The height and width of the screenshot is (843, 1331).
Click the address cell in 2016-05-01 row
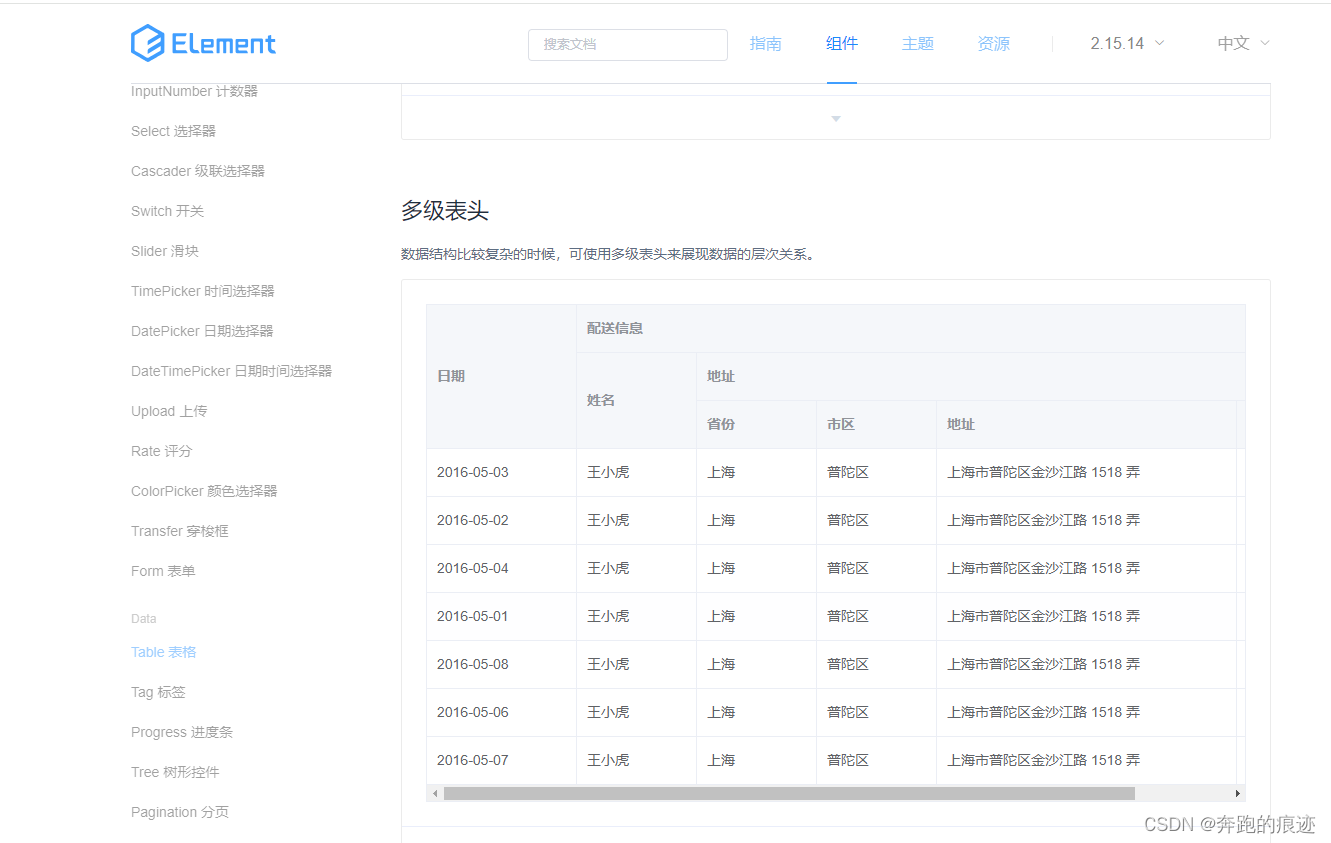(1086, 616)
